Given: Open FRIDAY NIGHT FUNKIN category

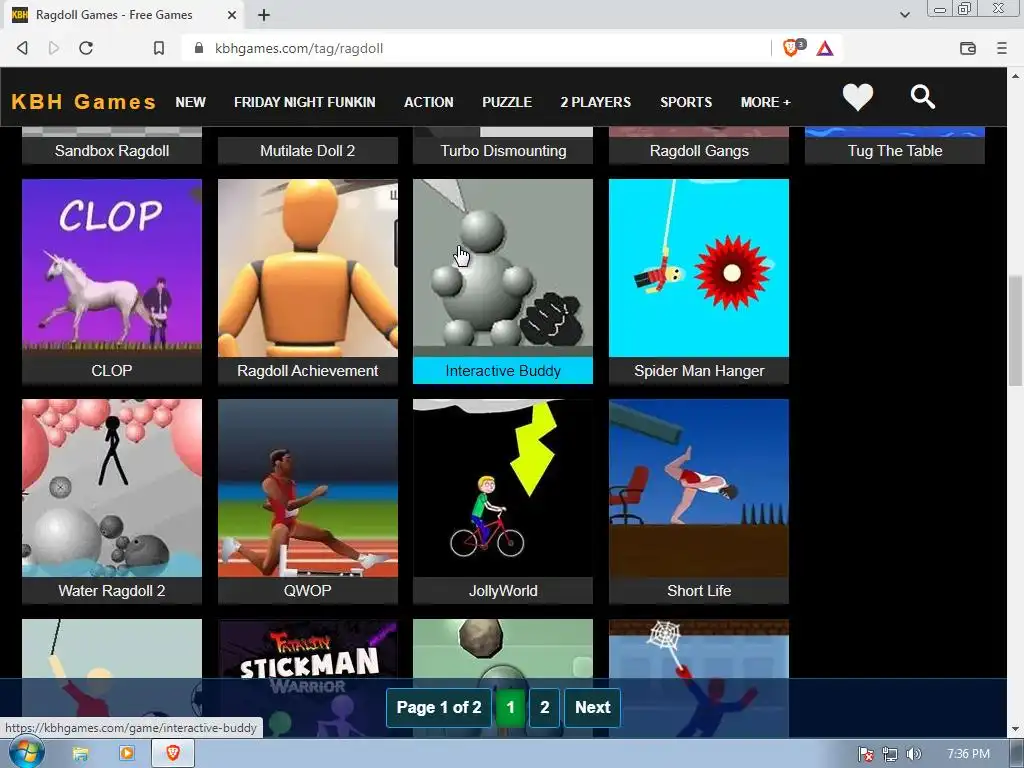Looking at the screenshot, I should pos(304,102).
